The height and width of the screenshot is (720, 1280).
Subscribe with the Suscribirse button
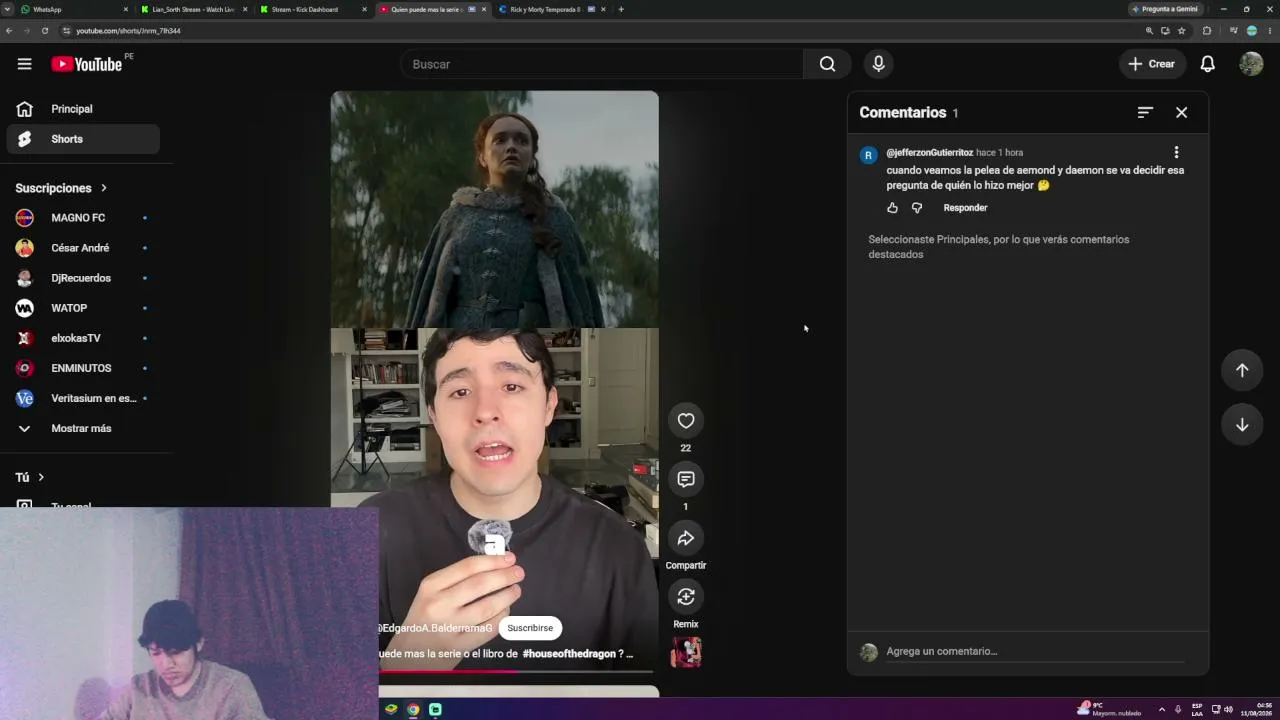(x=530, y=628)
